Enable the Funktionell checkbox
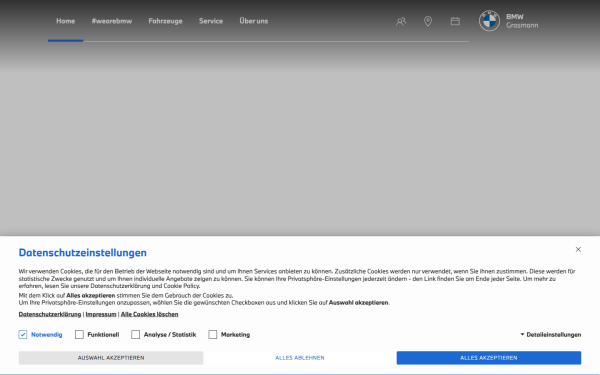 coord(79,334)
